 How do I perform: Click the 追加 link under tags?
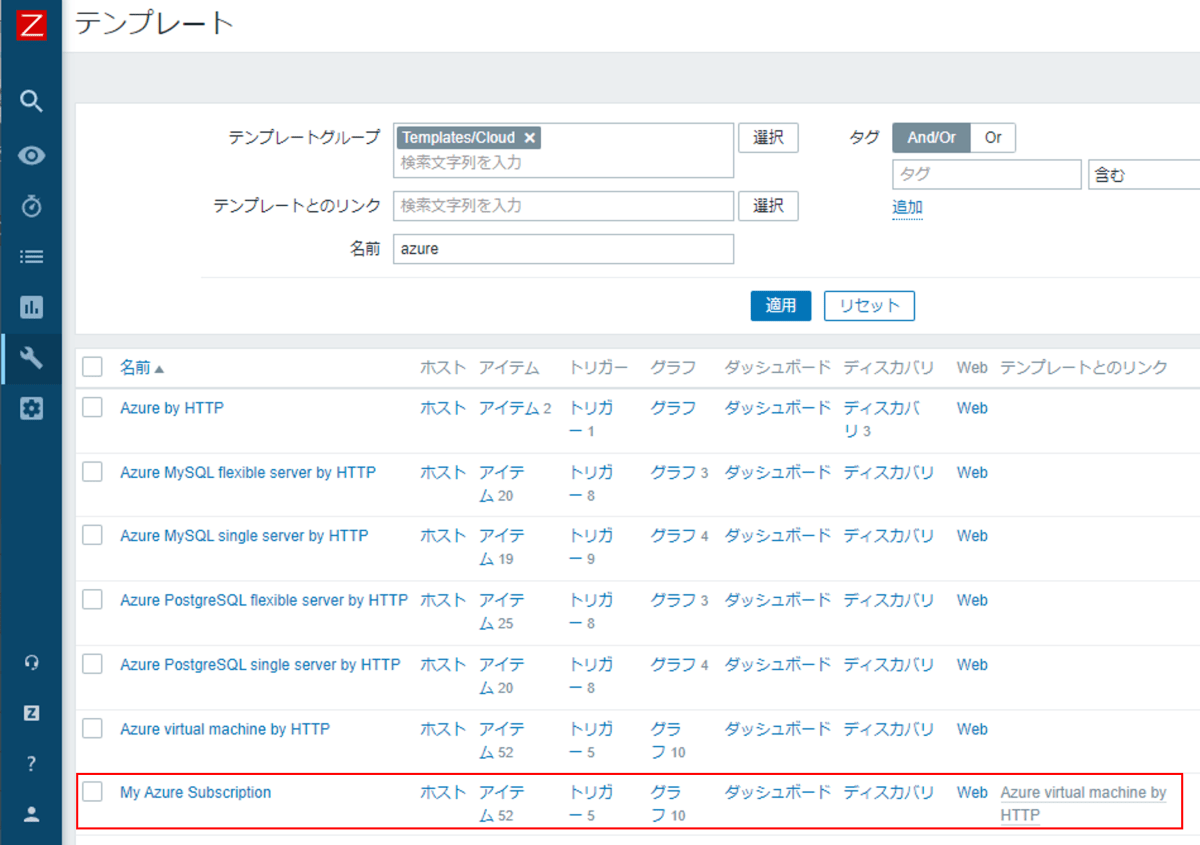[x=907, y=208]
